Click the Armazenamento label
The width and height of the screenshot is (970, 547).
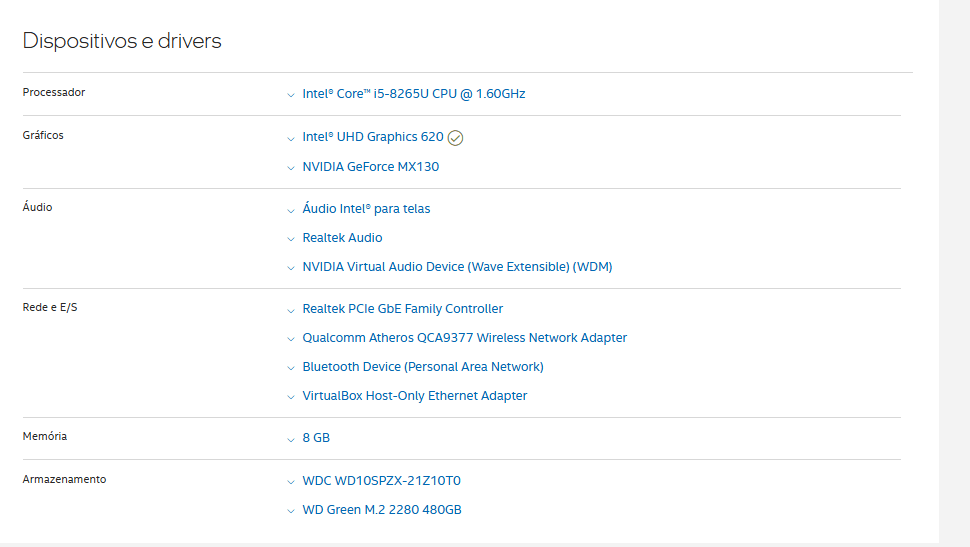pos(64,480)
